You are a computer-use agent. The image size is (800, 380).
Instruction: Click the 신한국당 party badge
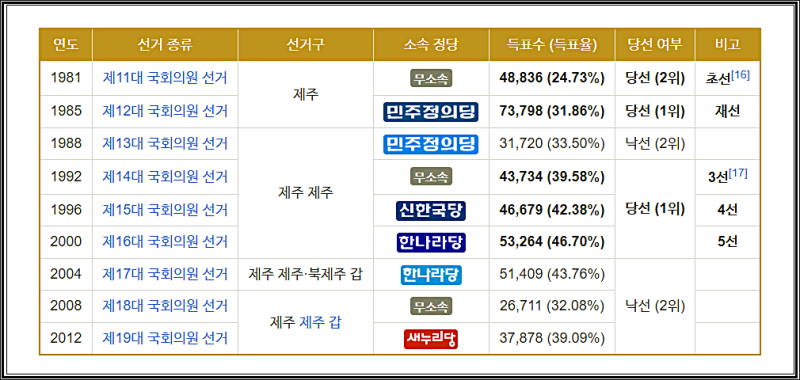431,210
